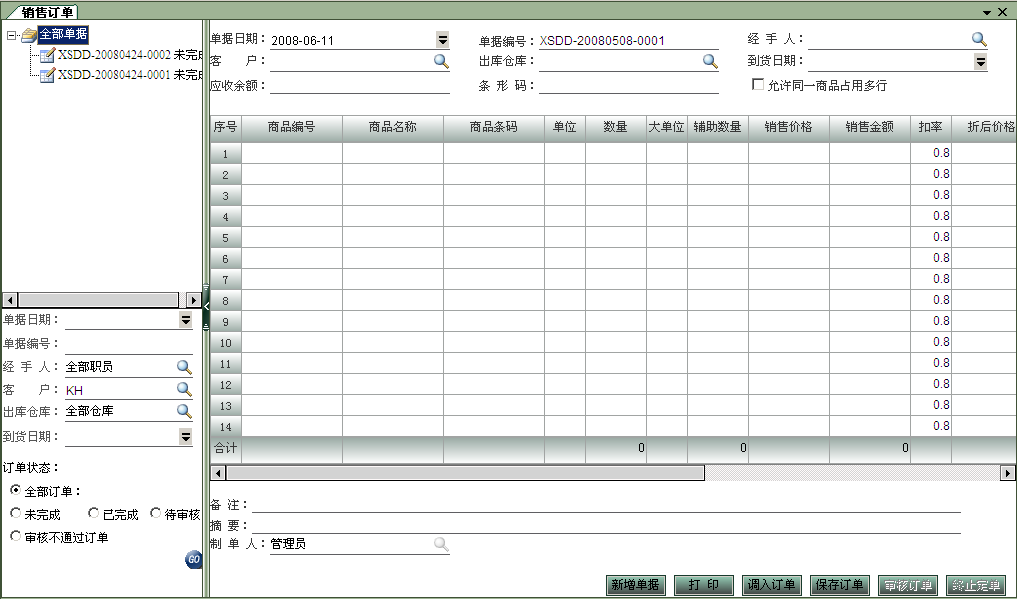Click the grid horizontal scrollbar right arrow

[x=1008, y=472]
